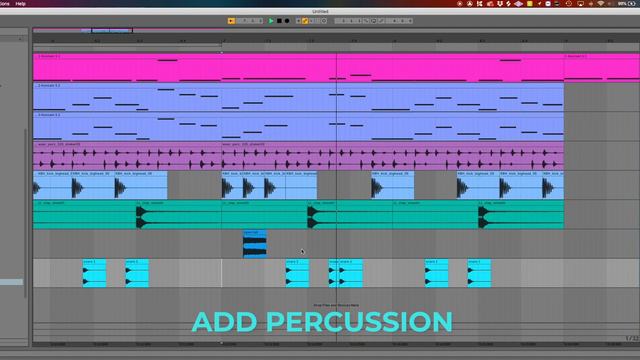
Task: Select the second purple shaker audio clip
Action: coord(393,156)
